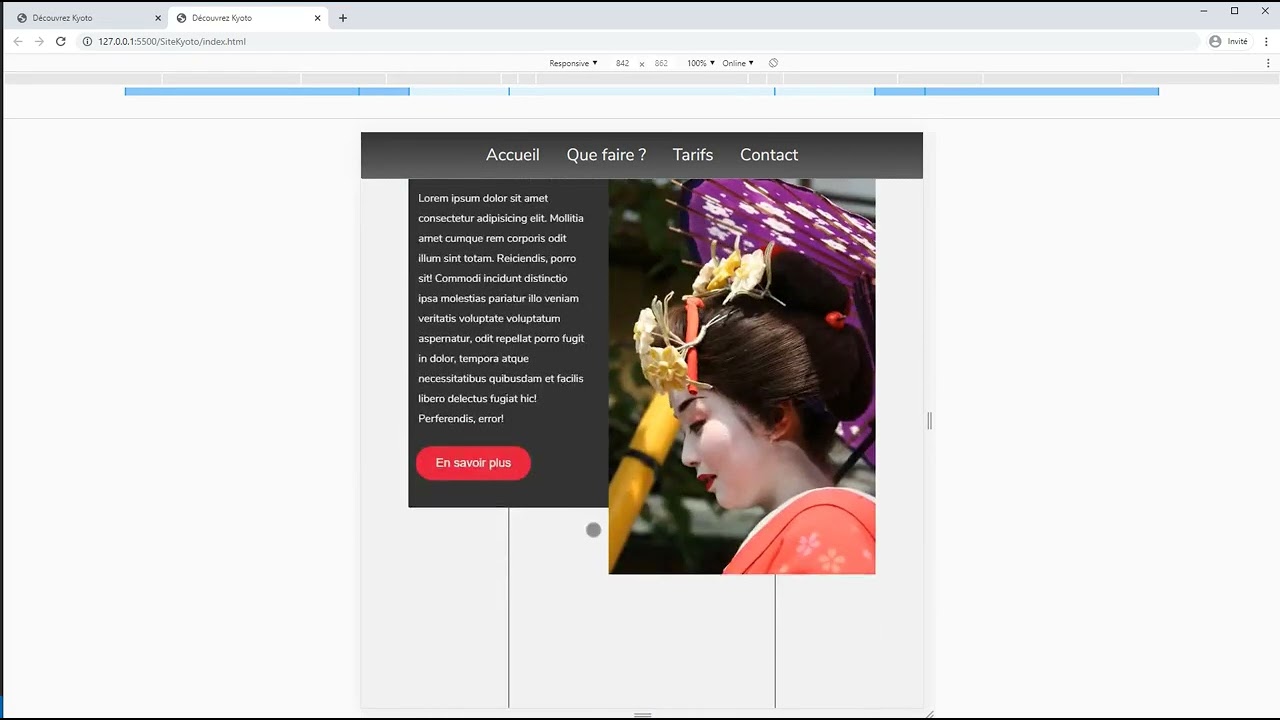The height and width of the screenshot is (720, 1280).
Task: Open the Contact navigation link
Action: (769, 155)
